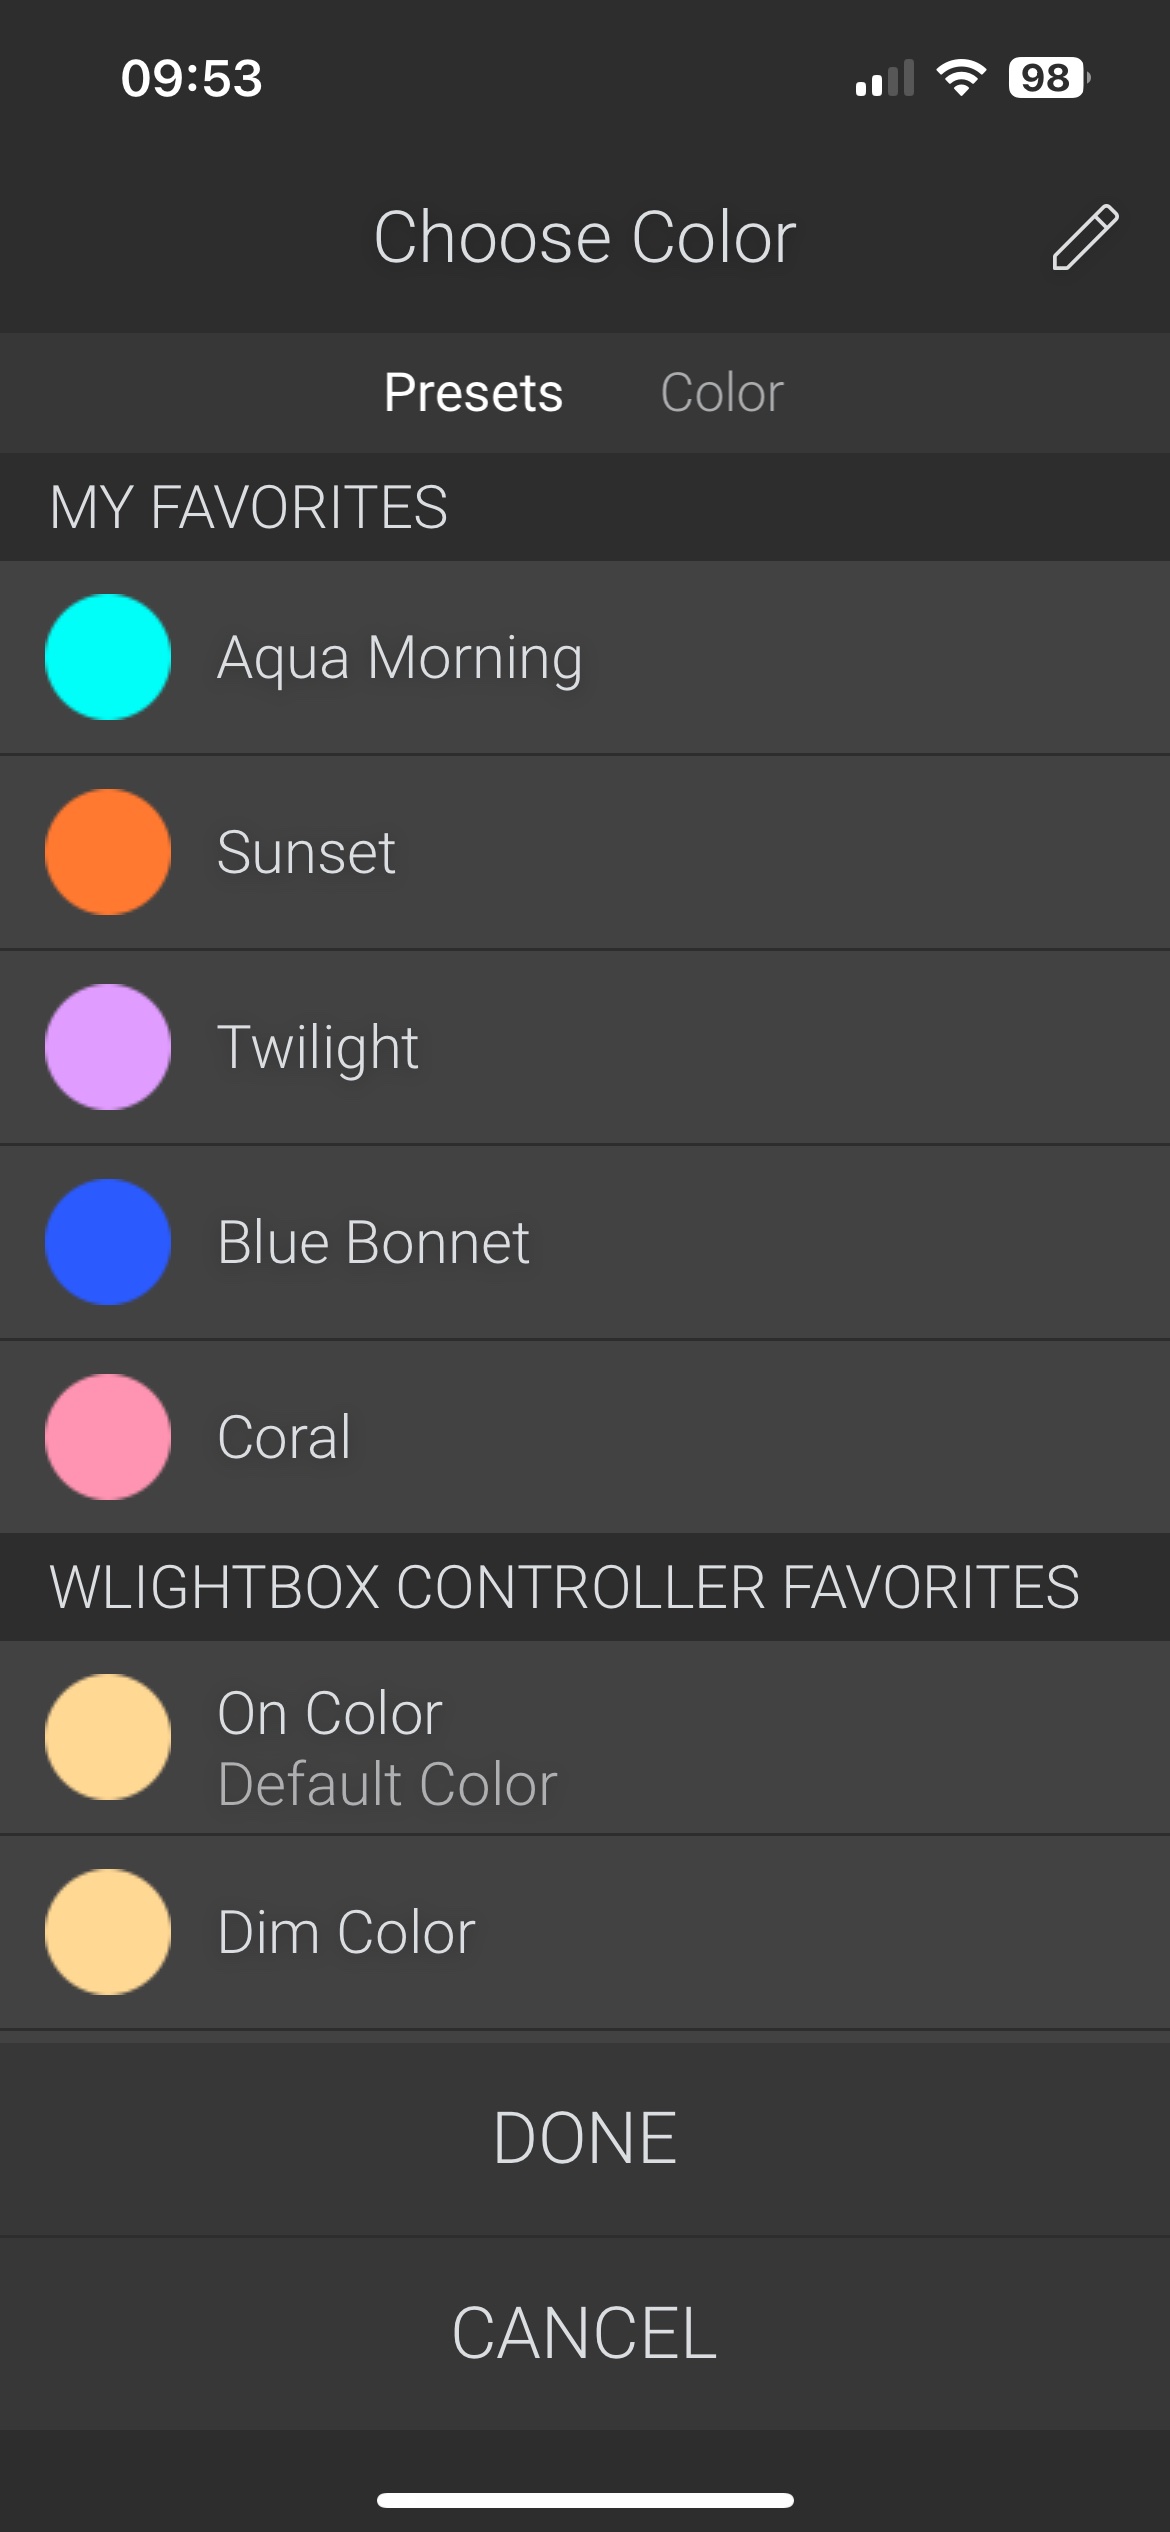1170x2532 pixels.
Task: Tap the Twilight preset label
Action: coord(318,1049)
